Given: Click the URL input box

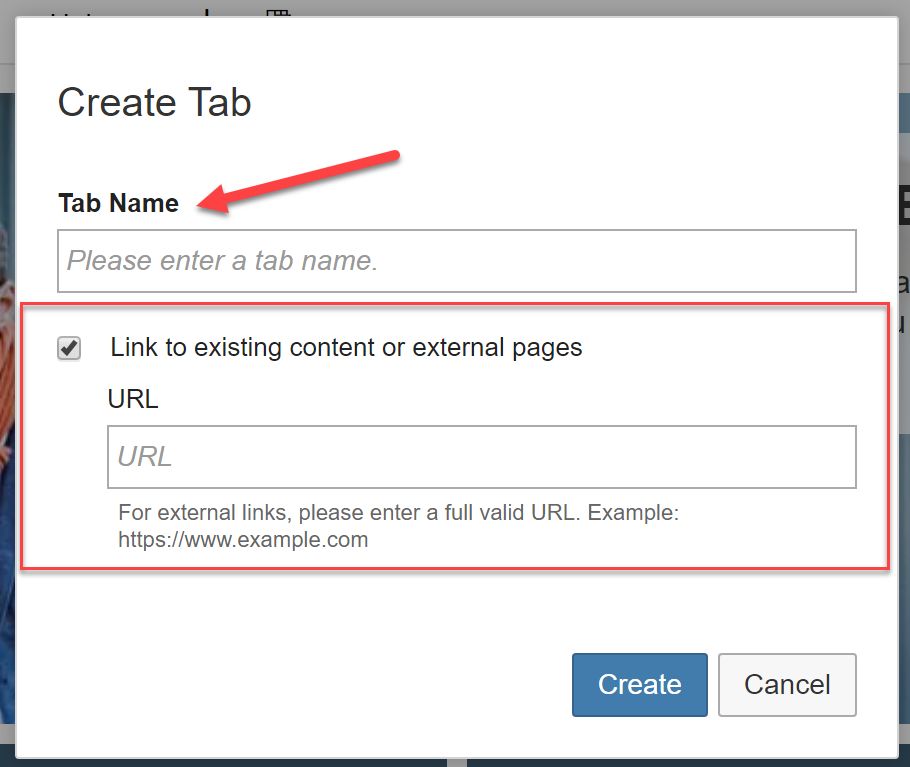Looking at the screenshot, I should coord(482,457).
